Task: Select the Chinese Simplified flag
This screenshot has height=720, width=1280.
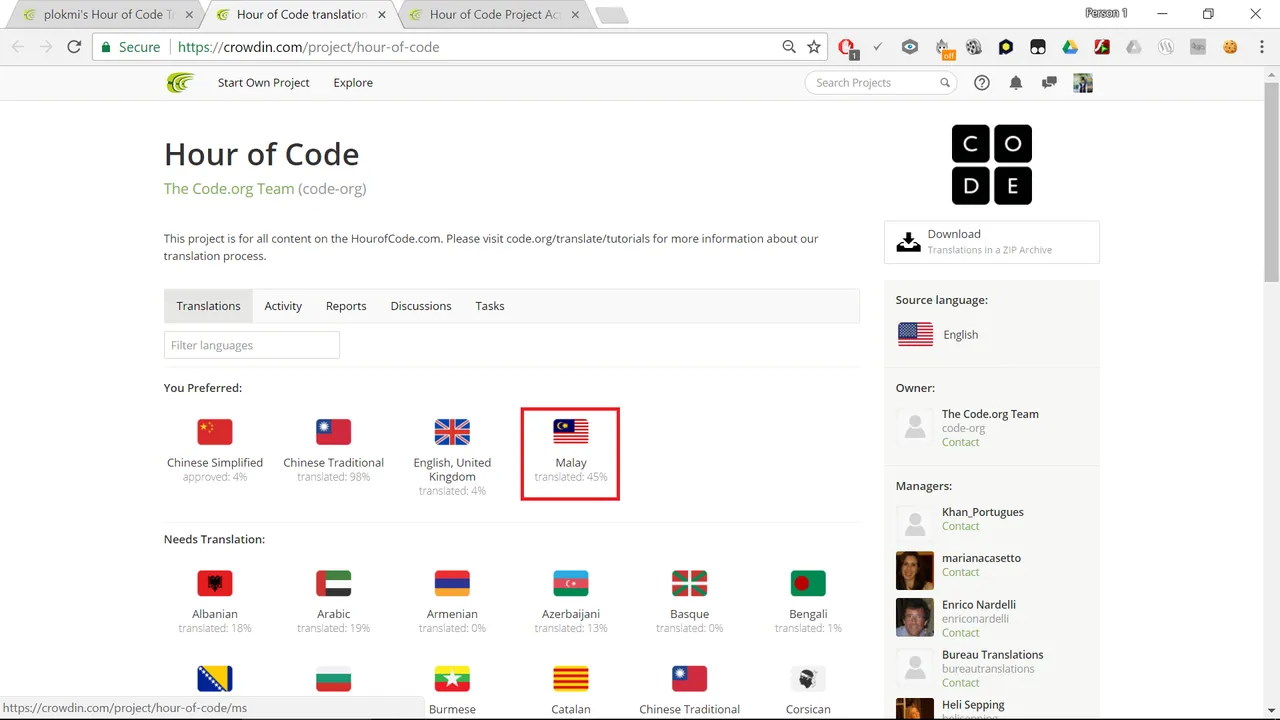Action: coord(215,432)
